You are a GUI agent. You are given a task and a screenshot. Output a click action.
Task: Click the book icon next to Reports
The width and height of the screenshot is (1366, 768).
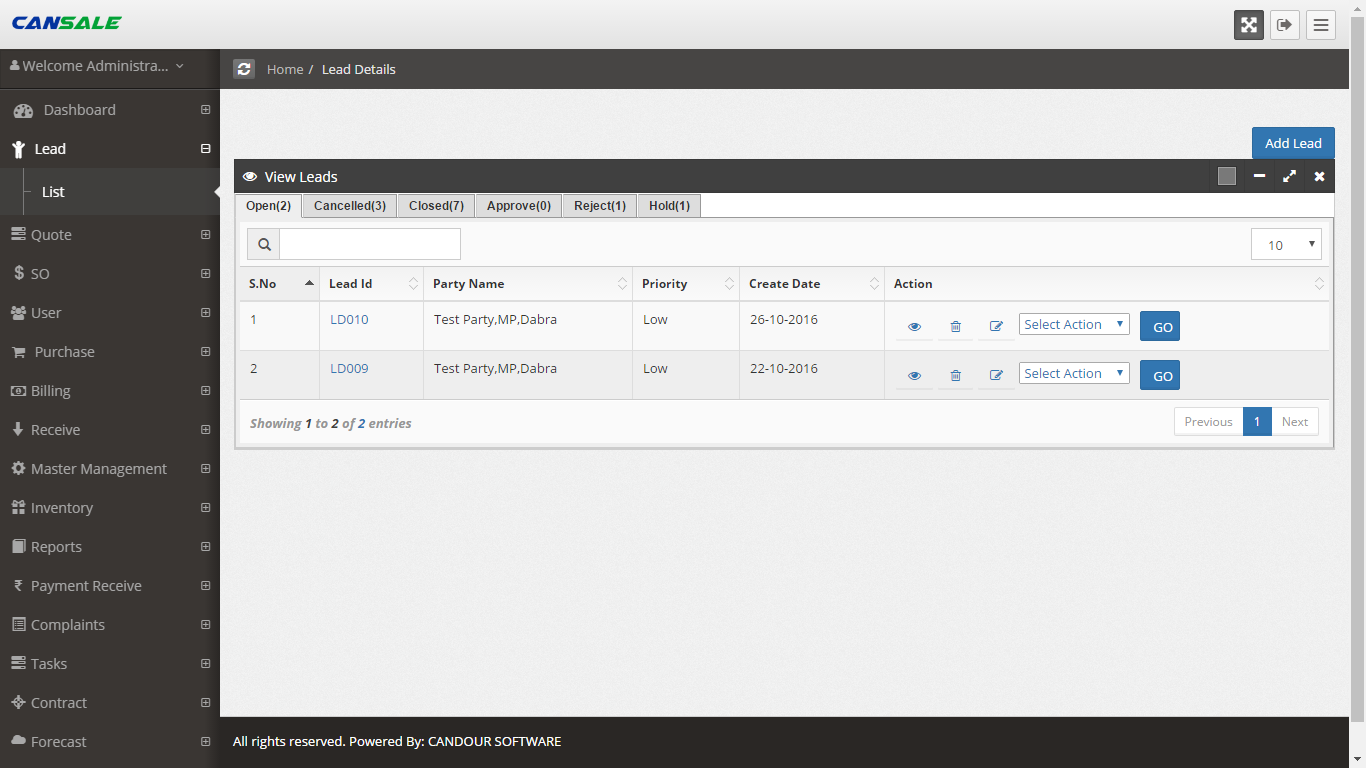click(18, 546)
